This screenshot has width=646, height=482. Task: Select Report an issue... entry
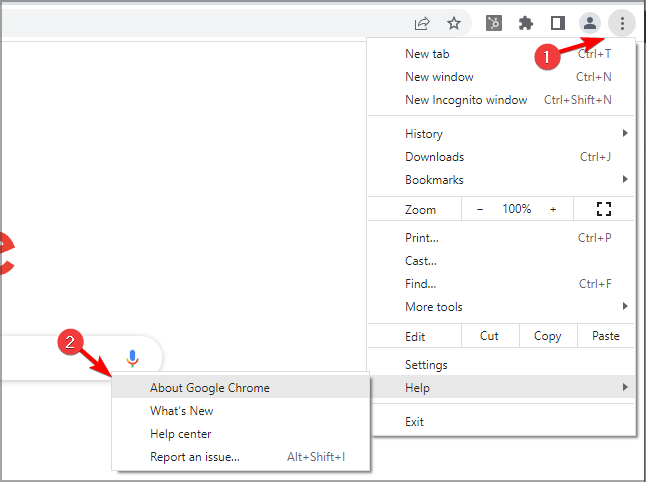tap(241, 457)
